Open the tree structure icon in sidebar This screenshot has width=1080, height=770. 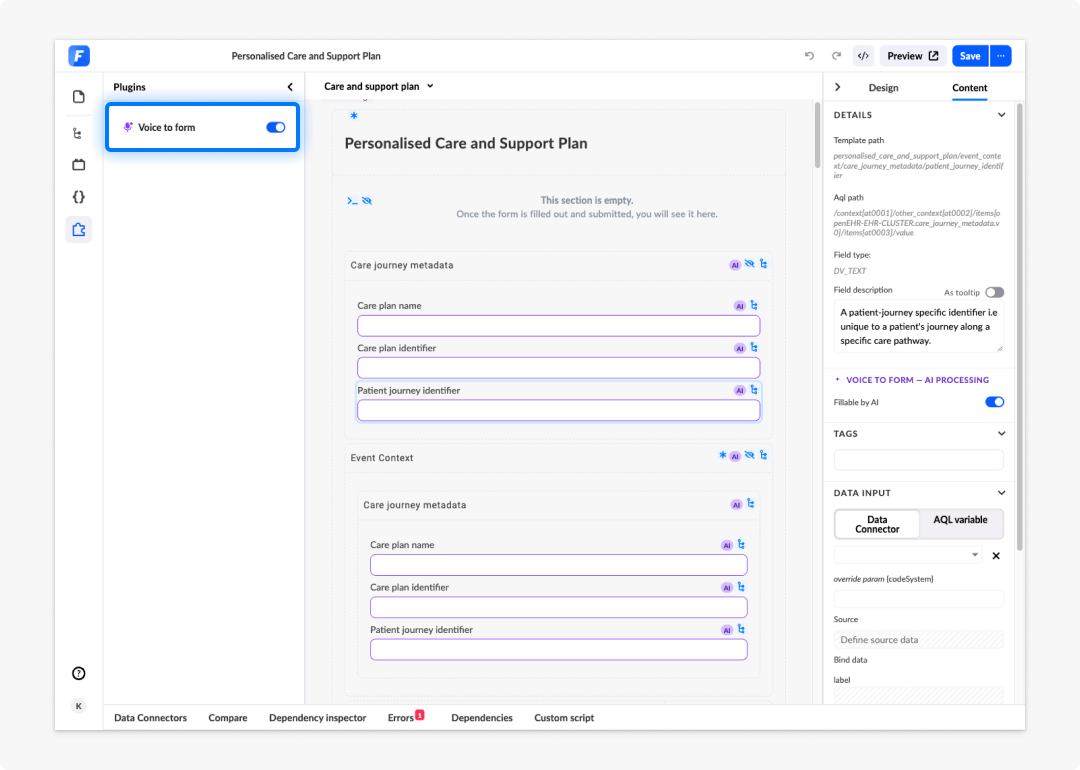click(x=77, y=133)
